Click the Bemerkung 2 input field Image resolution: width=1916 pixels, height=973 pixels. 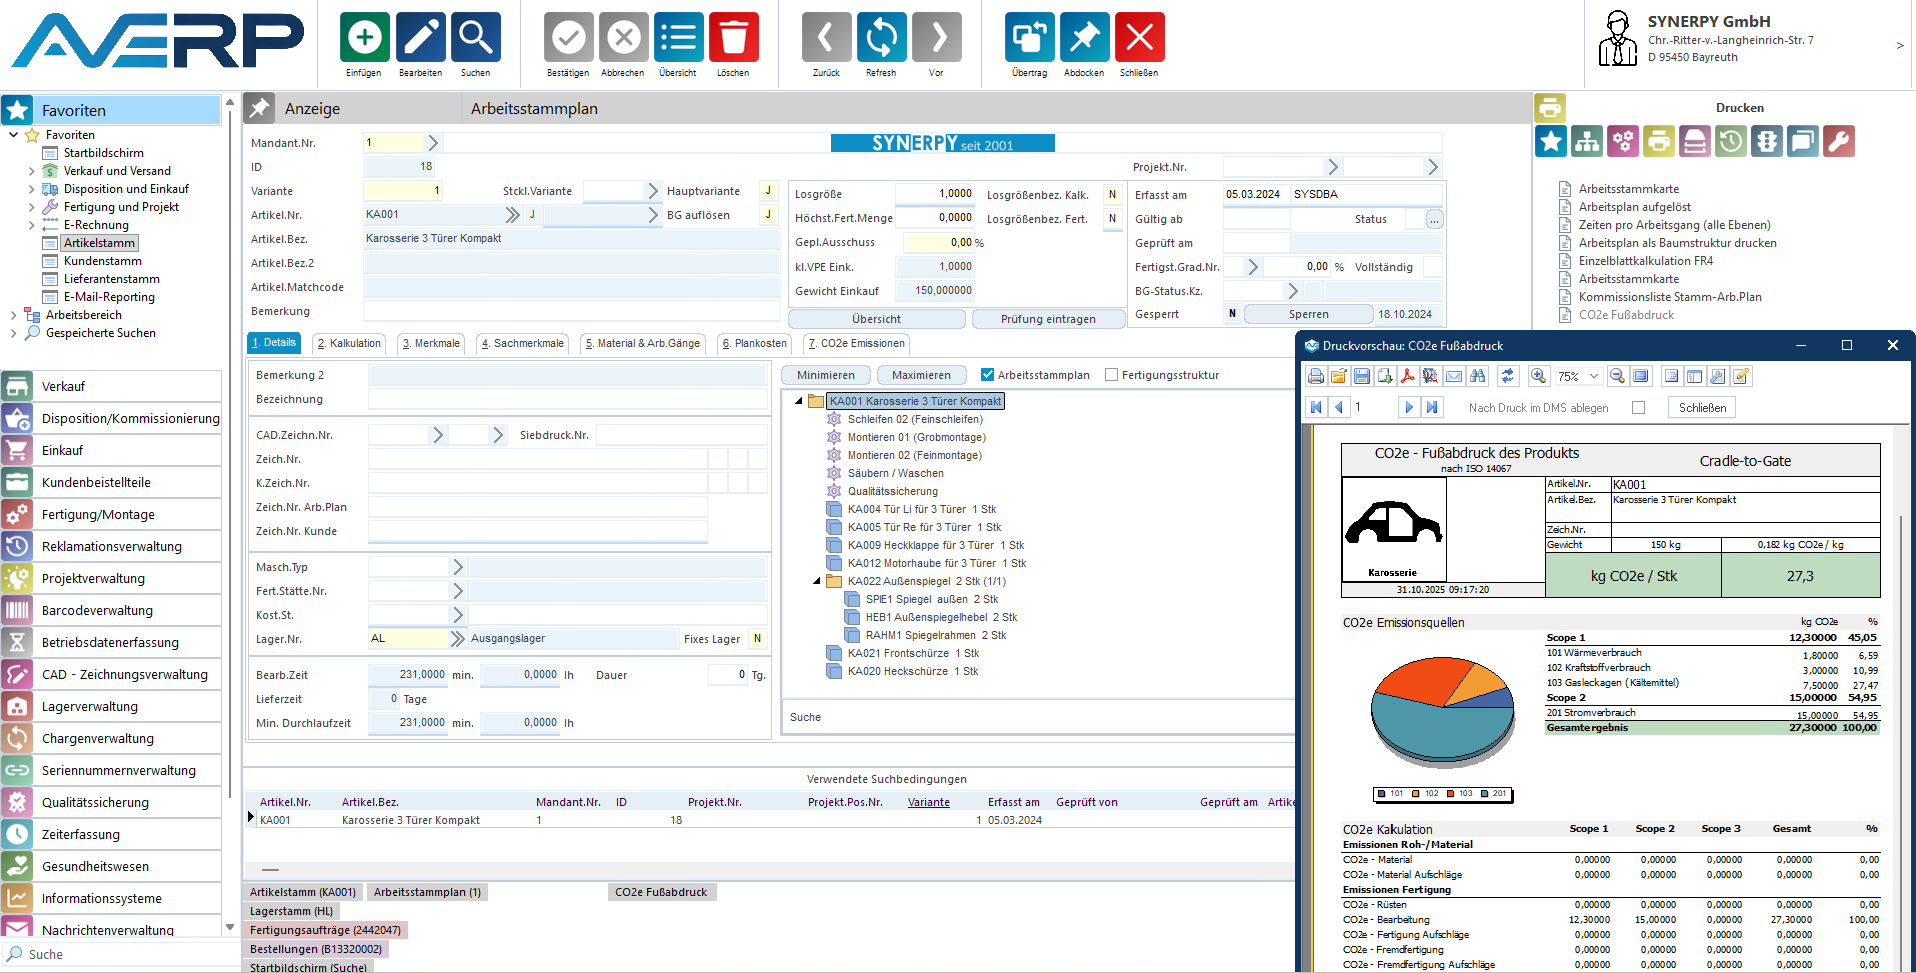[567, 375]
